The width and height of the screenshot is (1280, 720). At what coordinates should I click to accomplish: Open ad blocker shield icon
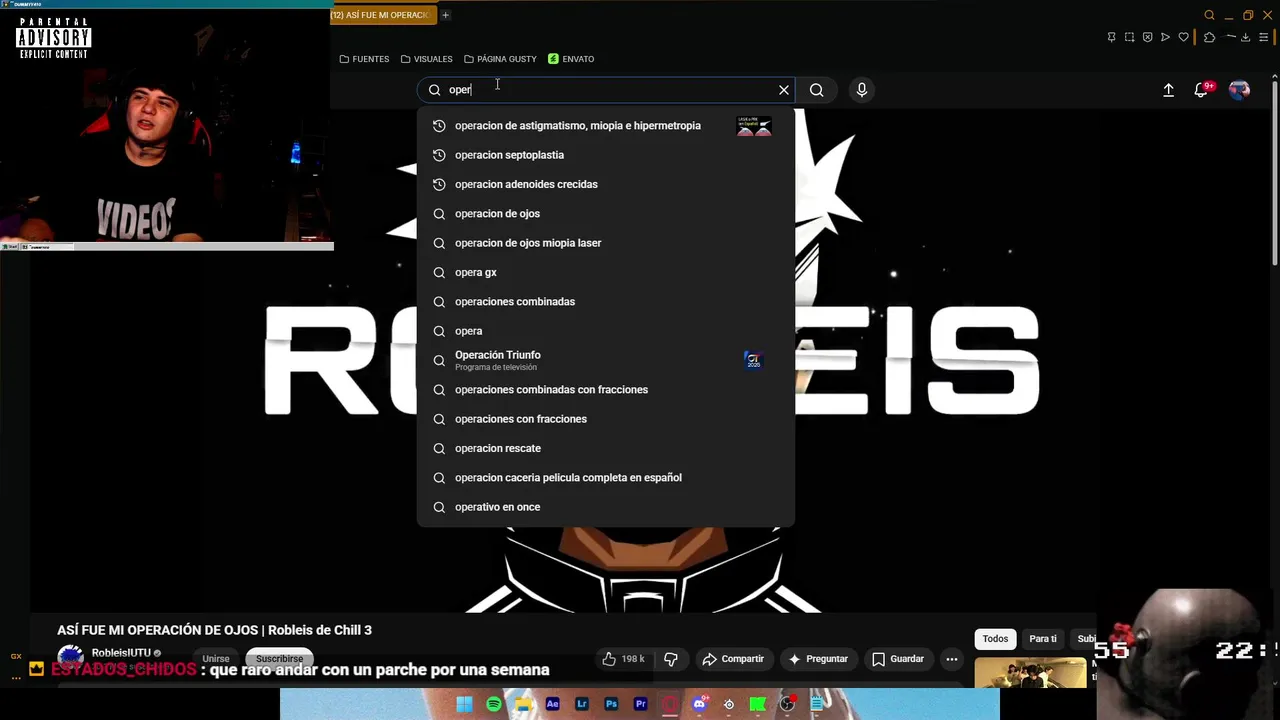pos(1147,37)
